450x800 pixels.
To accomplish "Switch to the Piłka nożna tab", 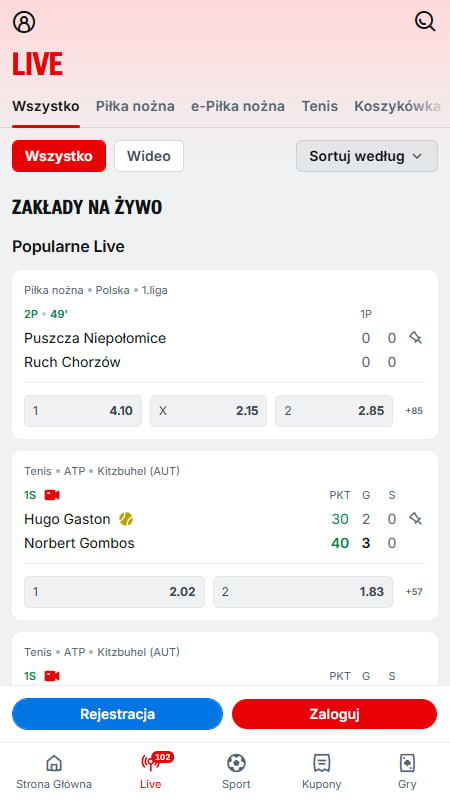I will (x=135, y=106).
